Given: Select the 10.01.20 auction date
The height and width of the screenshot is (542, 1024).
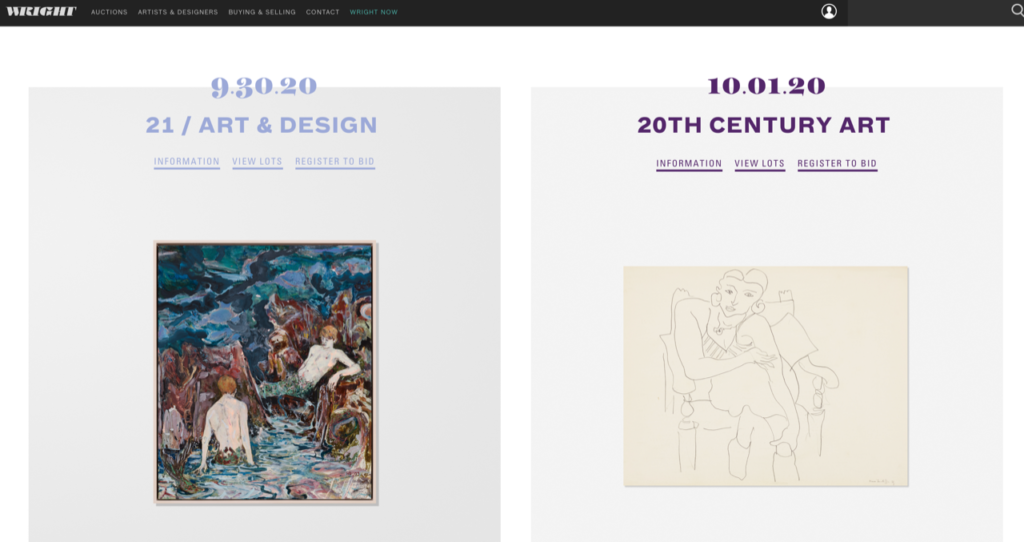Looking at the screenshot, I should (766, 86).
